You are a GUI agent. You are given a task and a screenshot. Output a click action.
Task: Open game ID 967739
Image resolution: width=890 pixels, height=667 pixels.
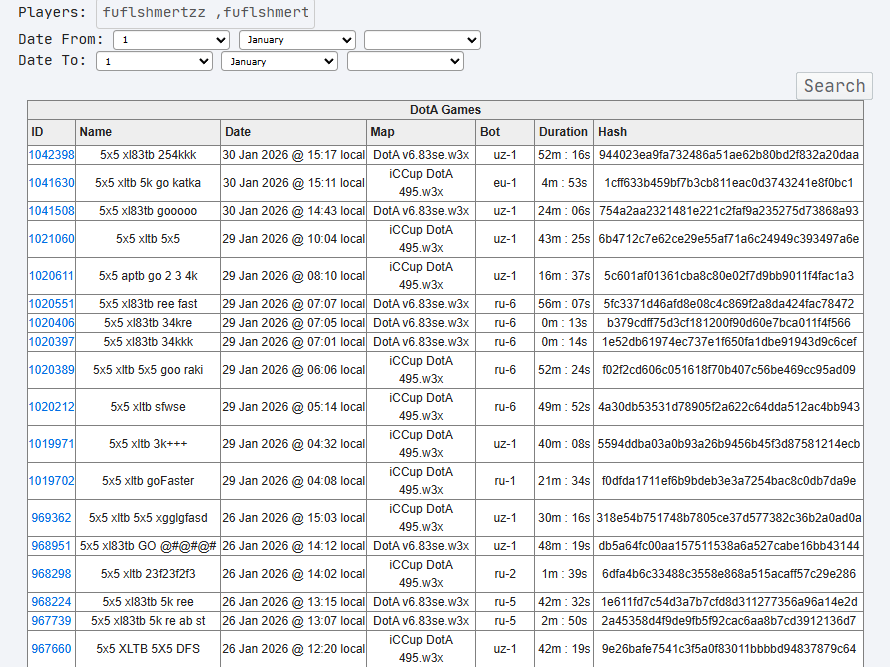51,621
